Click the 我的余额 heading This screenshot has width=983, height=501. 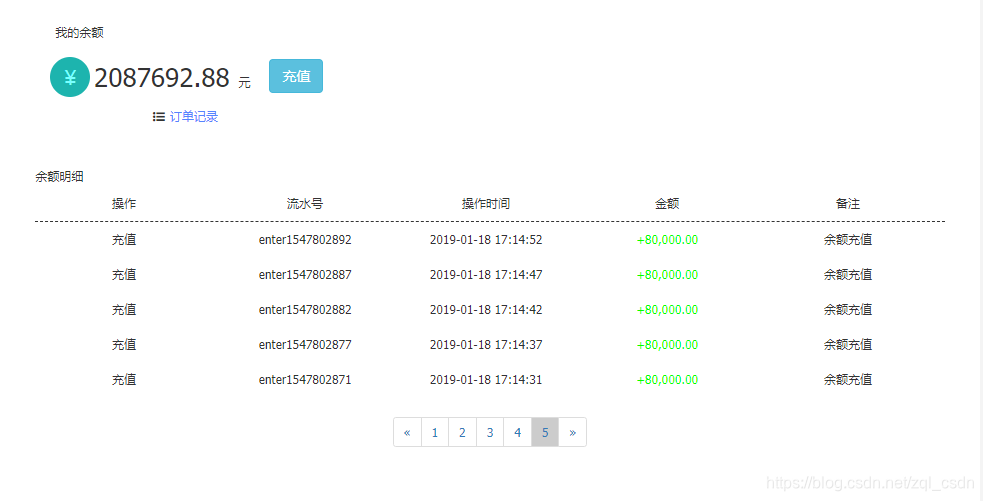[79, 33]
